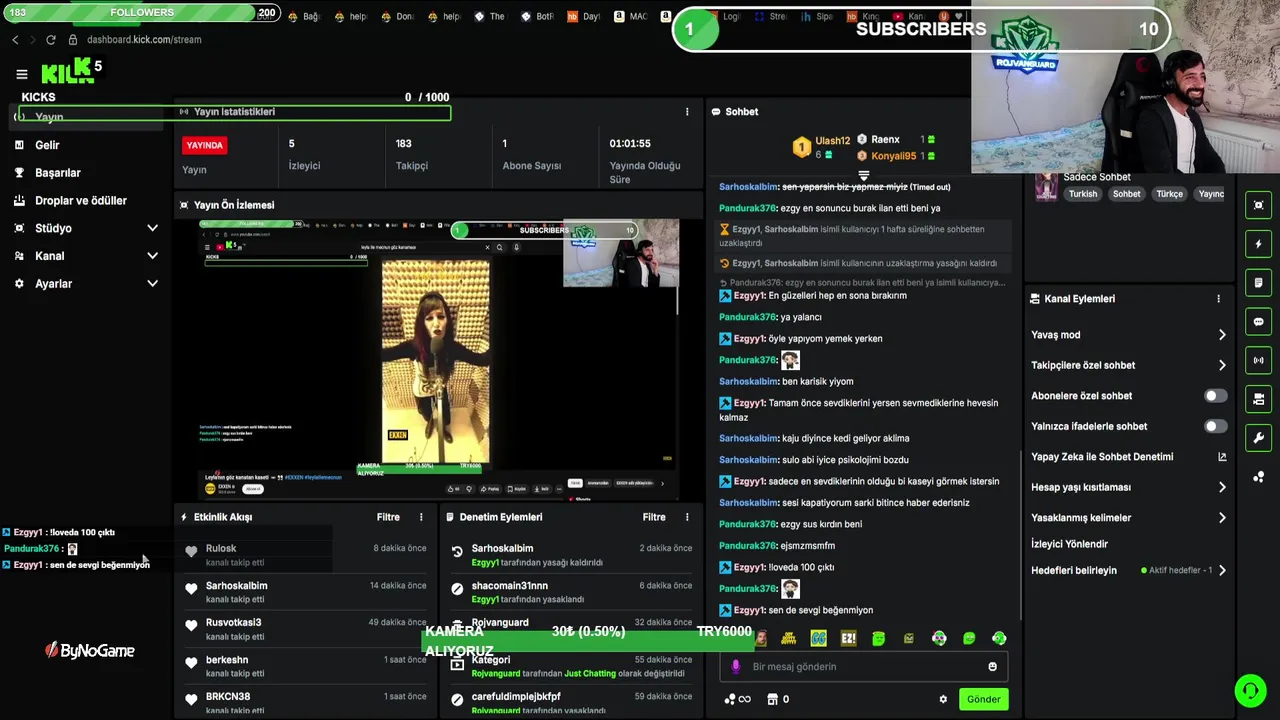Click the Turkish tag chip
Screen dimensions: 1280x720
click(x=1083, y=194)
